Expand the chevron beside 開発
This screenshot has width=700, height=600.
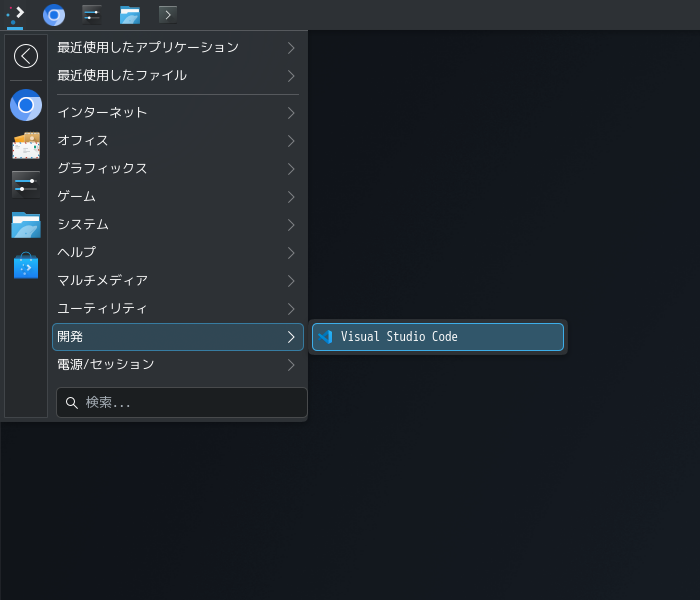click(291, 337)
